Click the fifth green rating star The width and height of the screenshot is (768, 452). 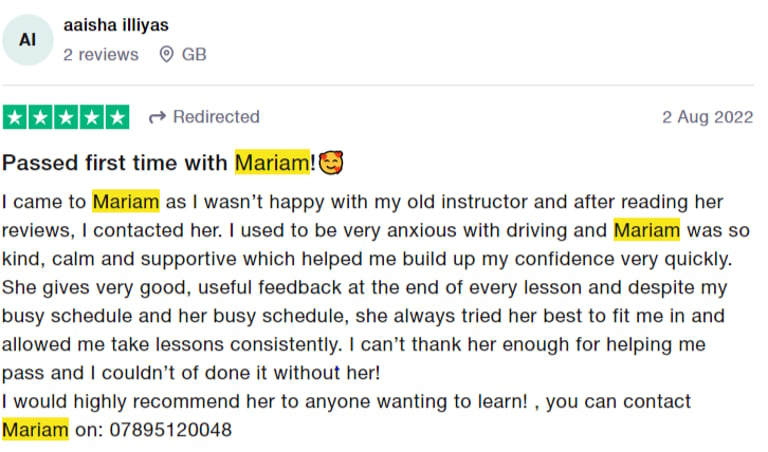click(117, 117)
